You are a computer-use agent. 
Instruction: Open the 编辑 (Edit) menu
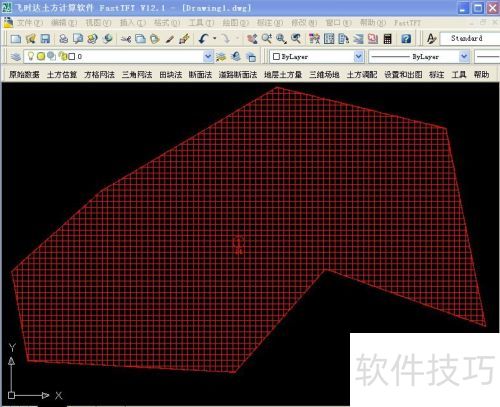coord(64,23)
